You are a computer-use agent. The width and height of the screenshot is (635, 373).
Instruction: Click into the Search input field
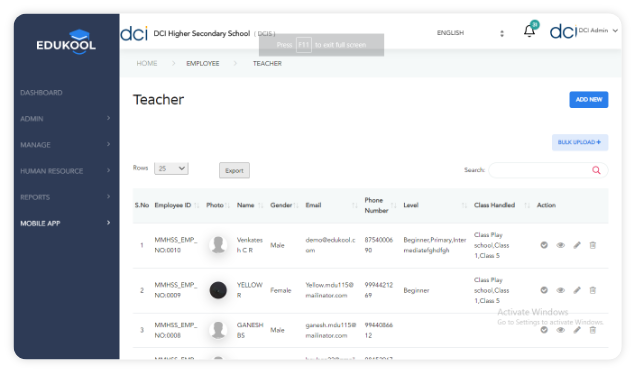pos(540,170)
